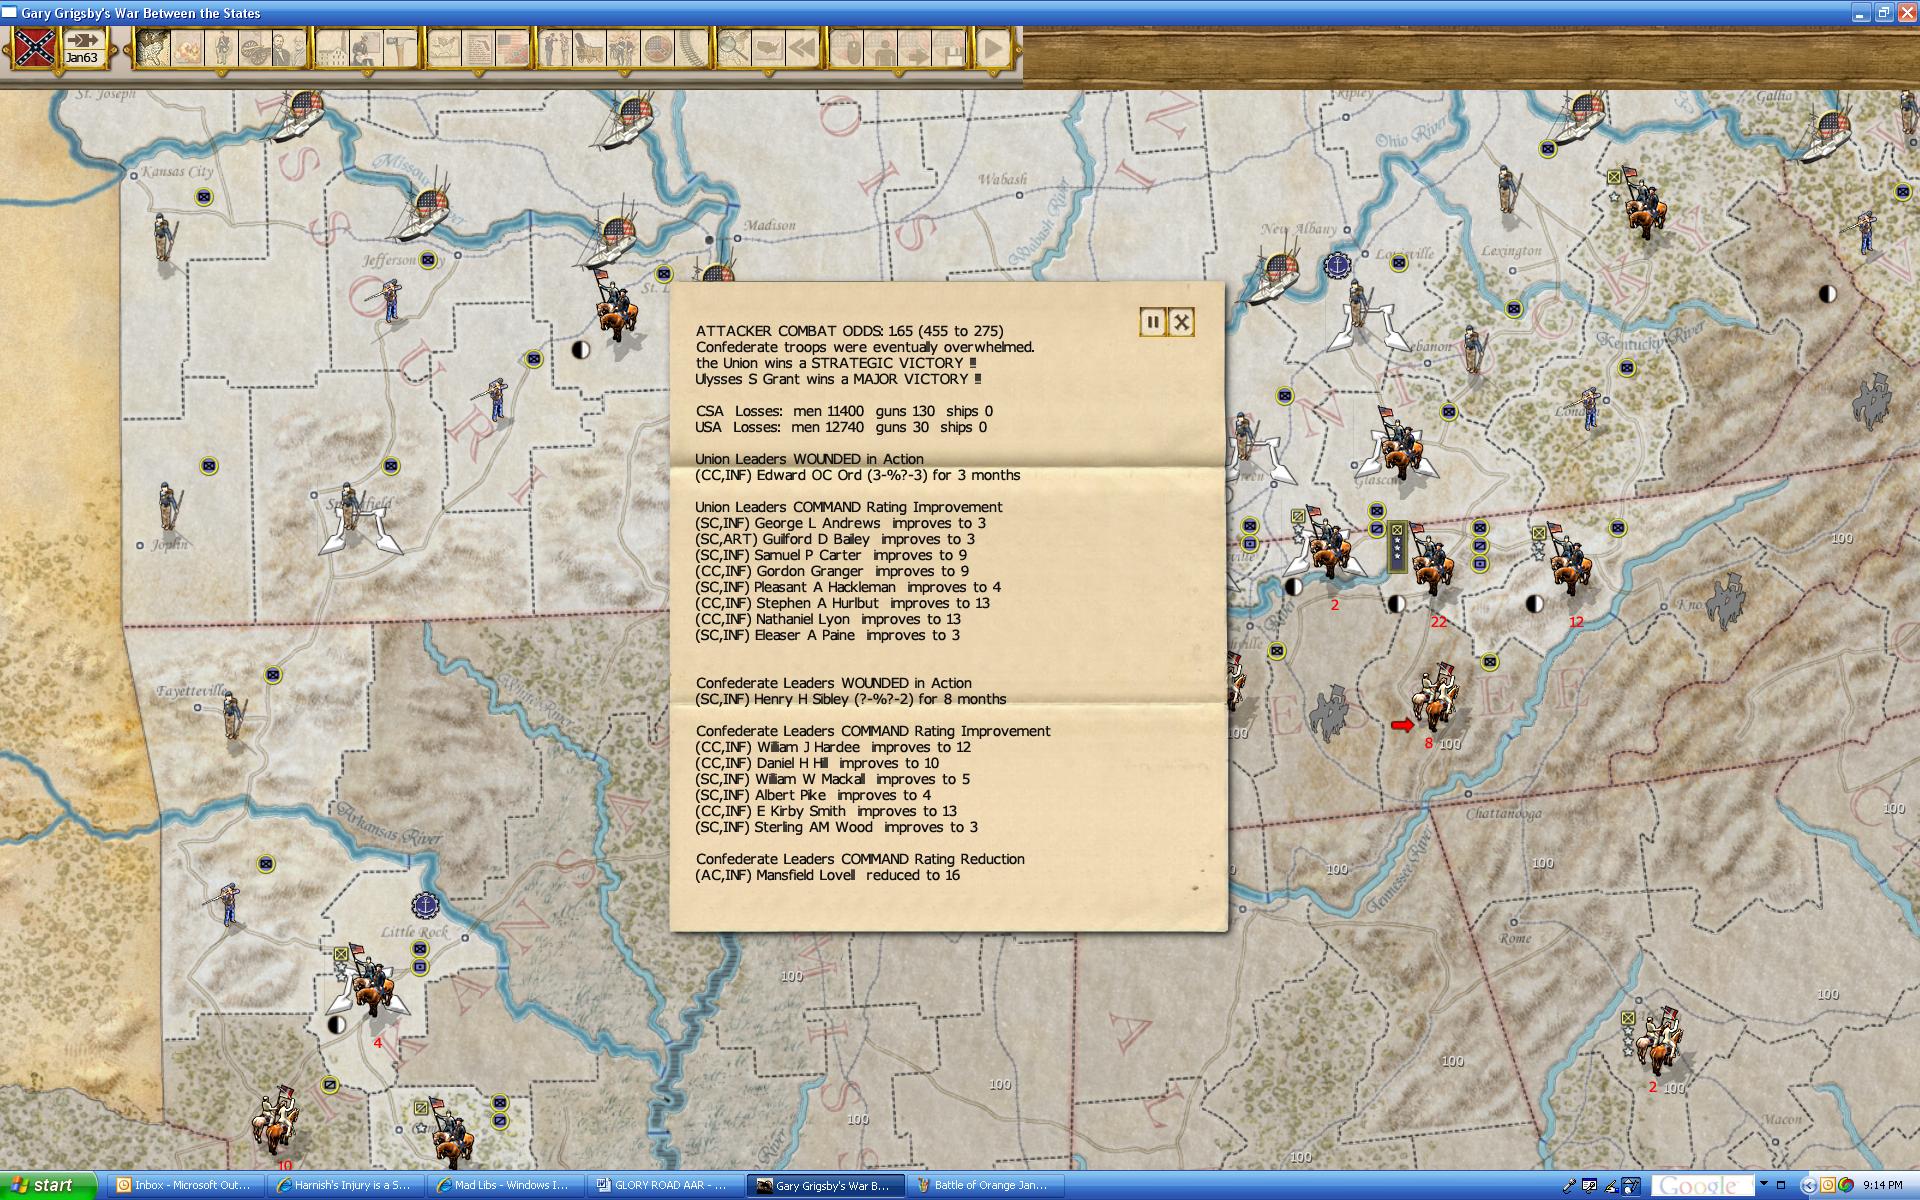Select the cannon artillery toolbar icon
1920x1200 pixels.
pos(255,47)
